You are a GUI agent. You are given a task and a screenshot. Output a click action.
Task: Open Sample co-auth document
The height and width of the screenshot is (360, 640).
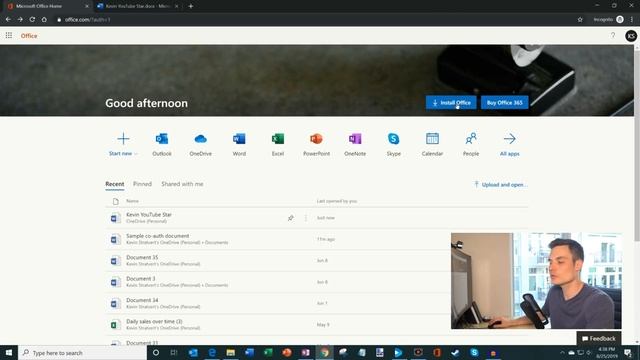(157, 236)
